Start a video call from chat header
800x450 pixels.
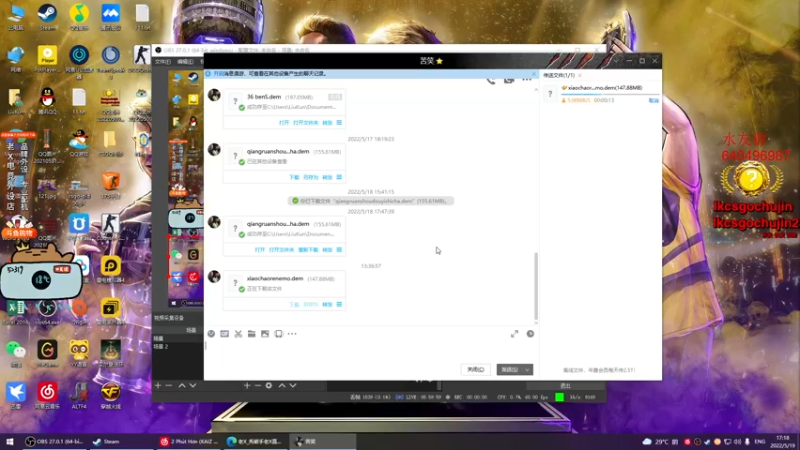(509, 81)
